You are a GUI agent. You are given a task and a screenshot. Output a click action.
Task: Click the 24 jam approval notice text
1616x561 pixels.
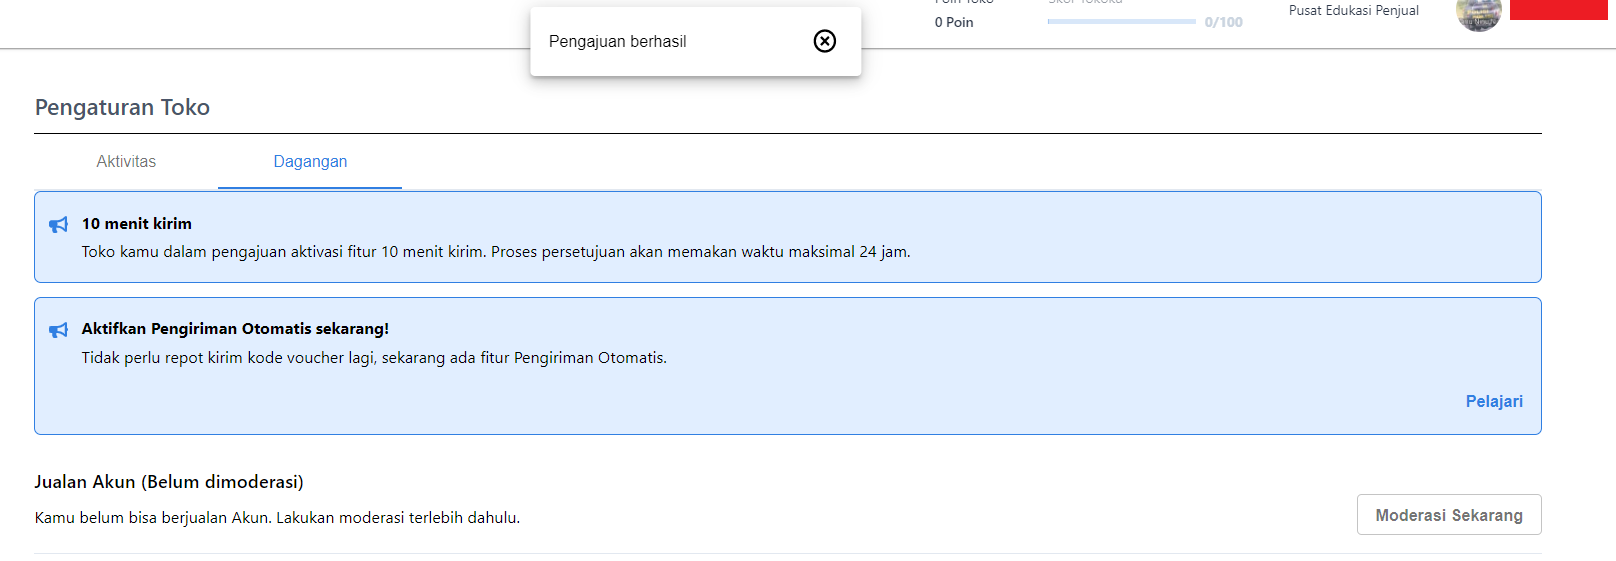click(x=496, y=252)
